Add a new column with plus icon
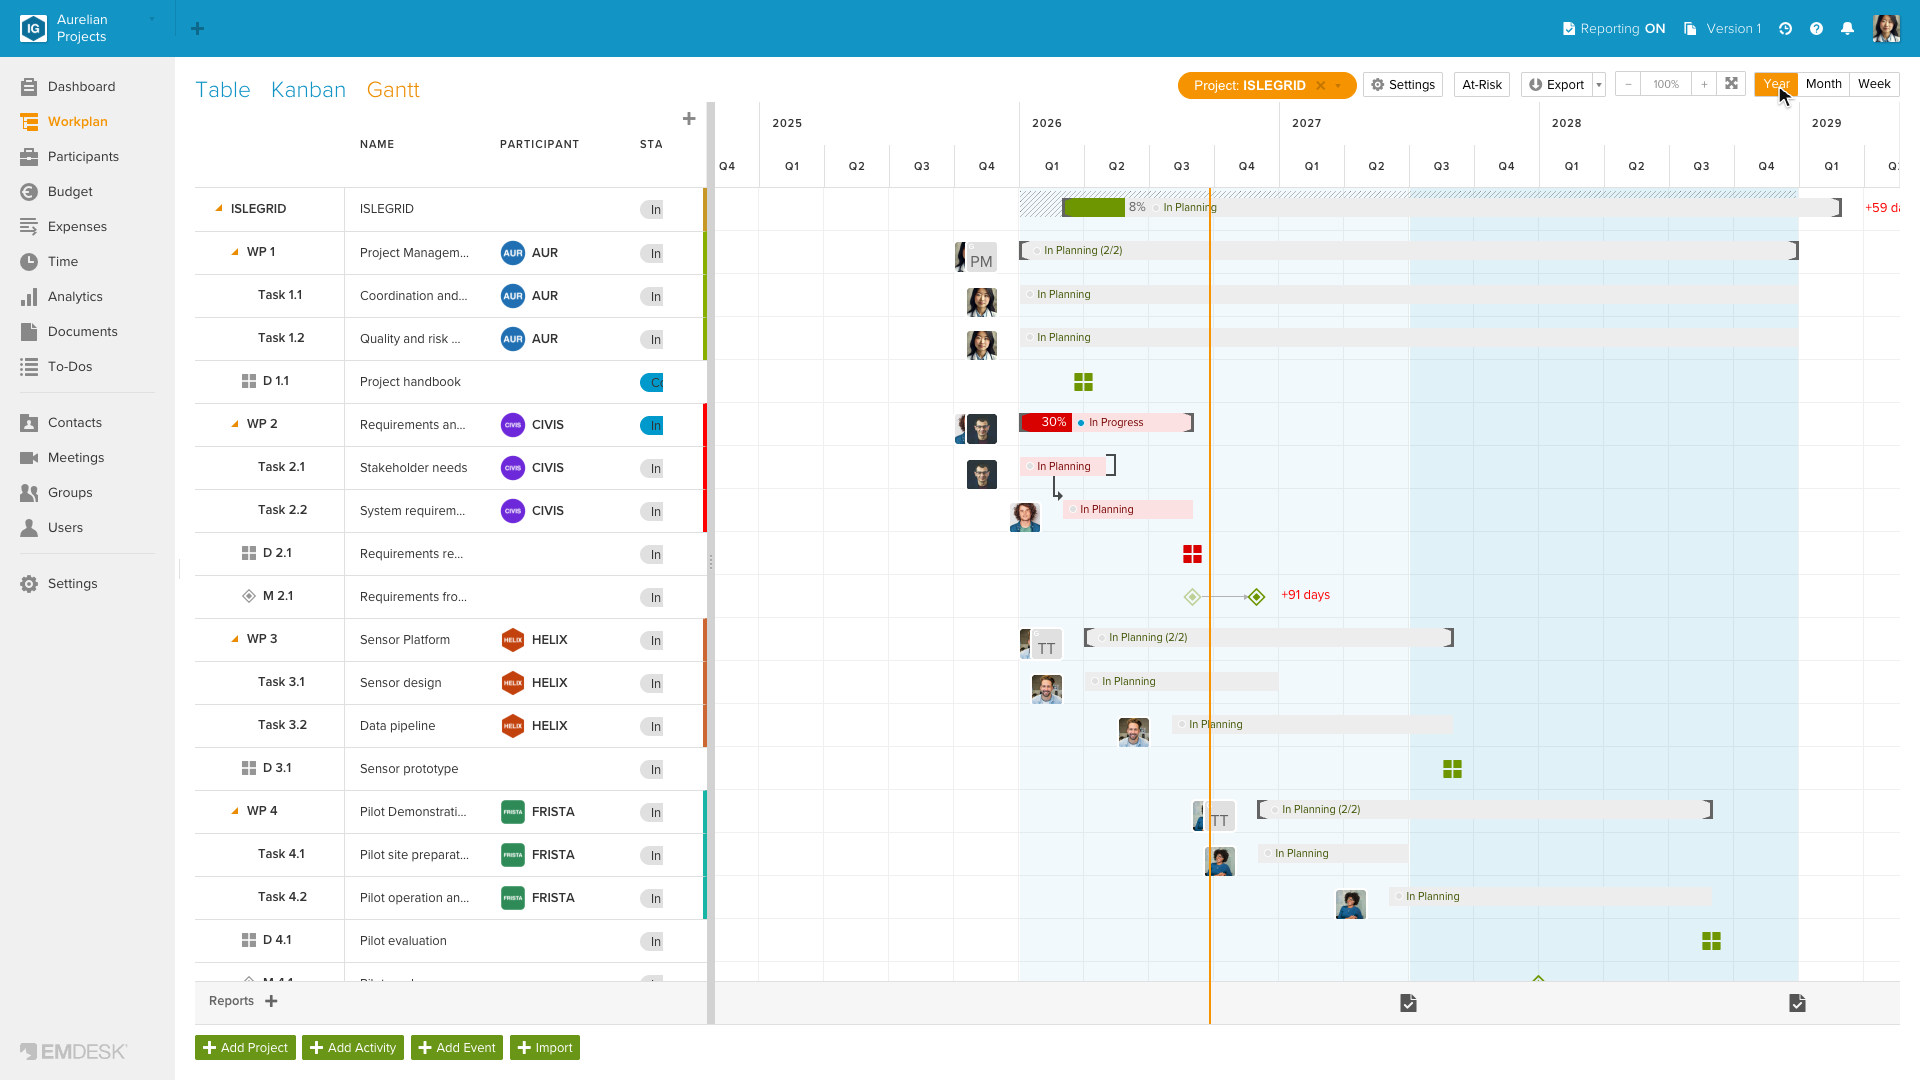This screenshot has height=1080, width=1920. pyautogui.click(x=689, y=119)
